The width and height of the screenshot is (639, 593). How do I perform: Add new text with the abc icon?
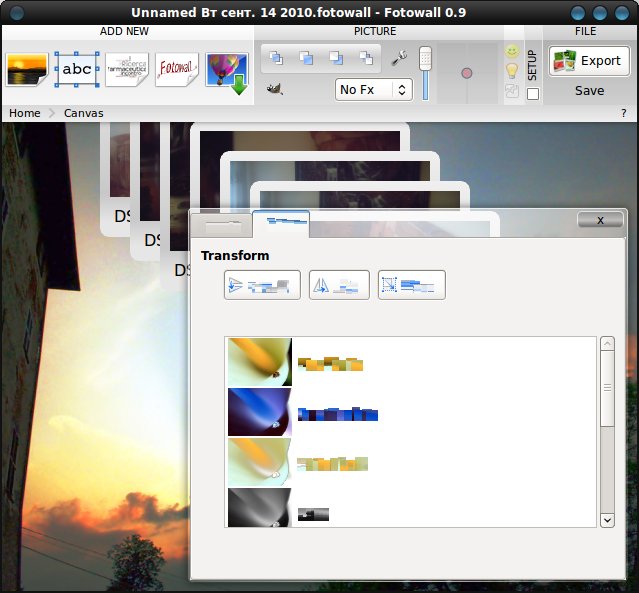click(x=77, y=69)
